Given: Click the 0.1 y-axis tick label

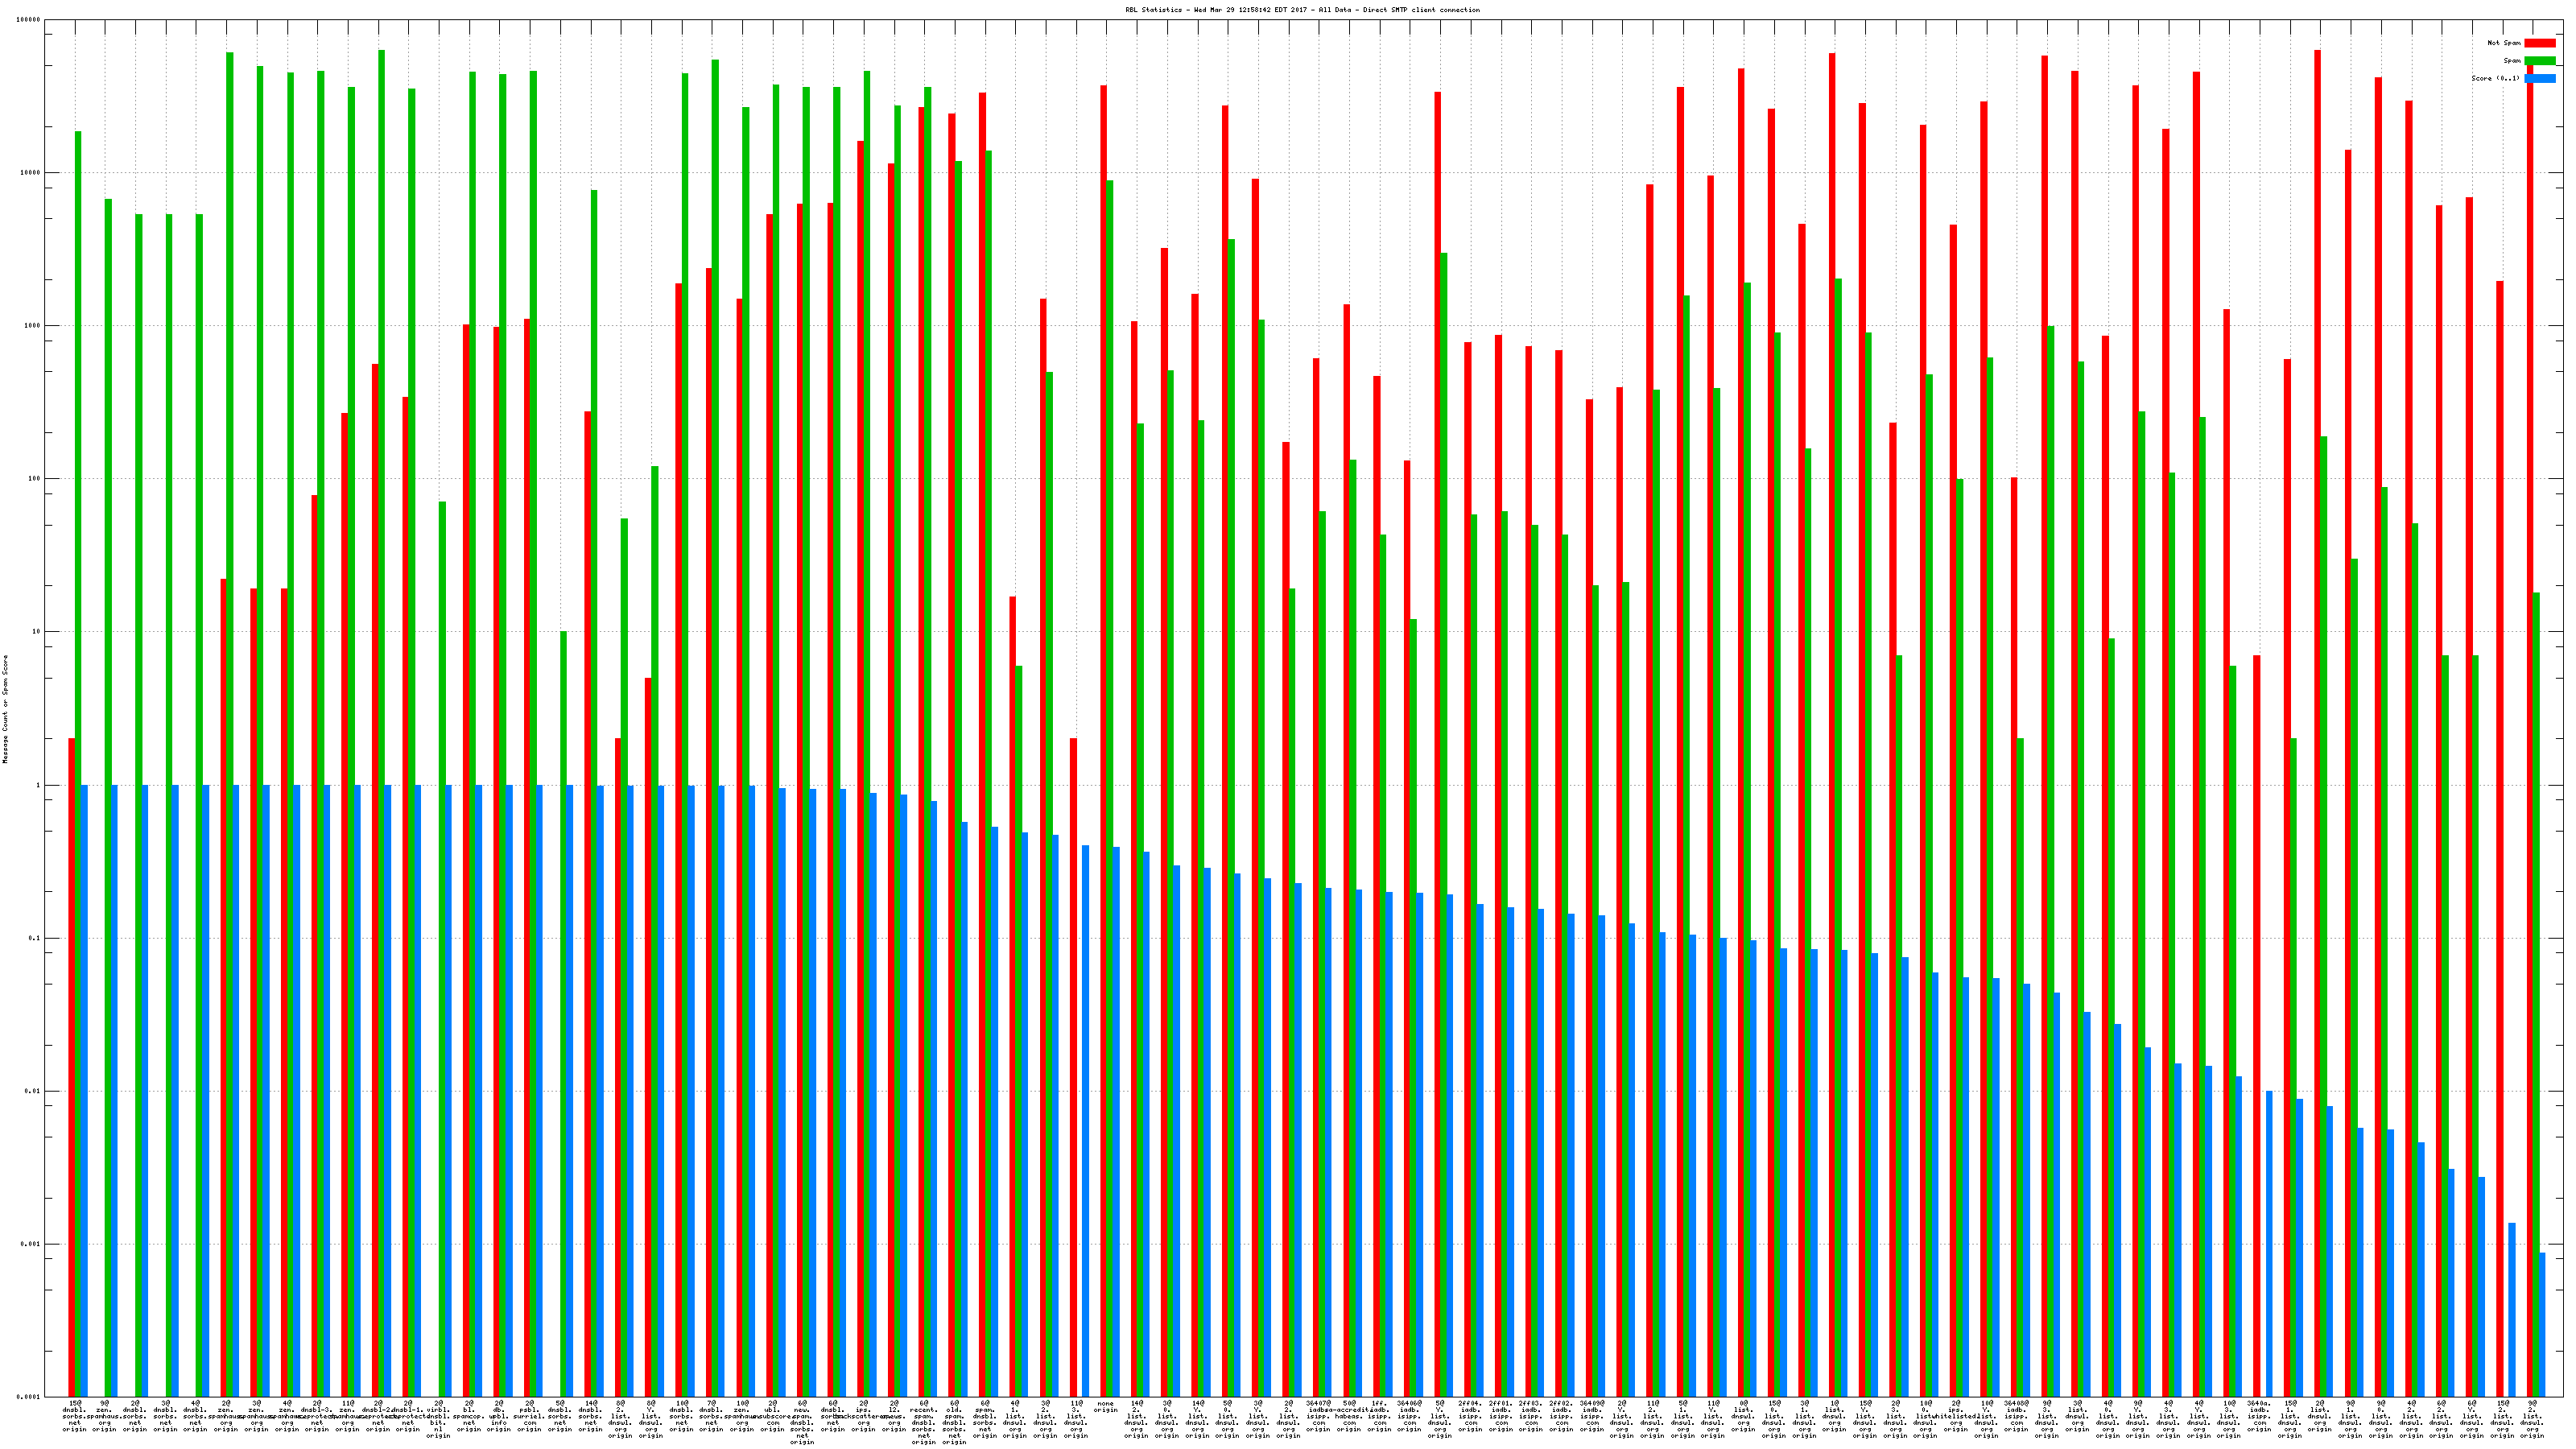Looking at the screenshot, I should click(x=34, y=938).
